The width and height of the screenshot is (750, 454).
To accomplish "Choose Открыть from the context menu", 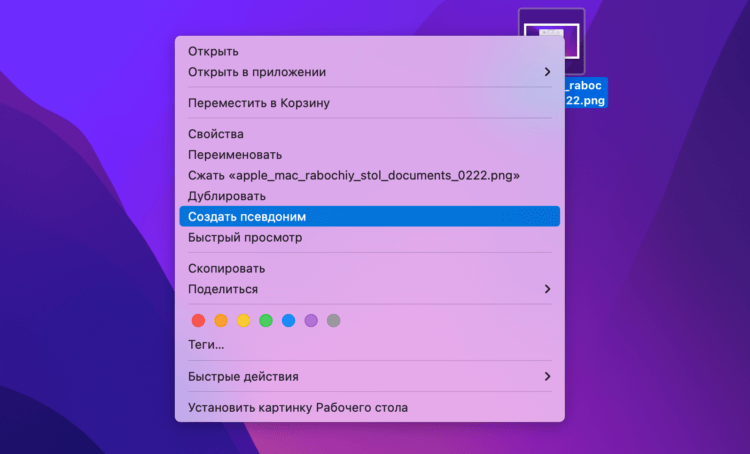I will click(369, 51).
